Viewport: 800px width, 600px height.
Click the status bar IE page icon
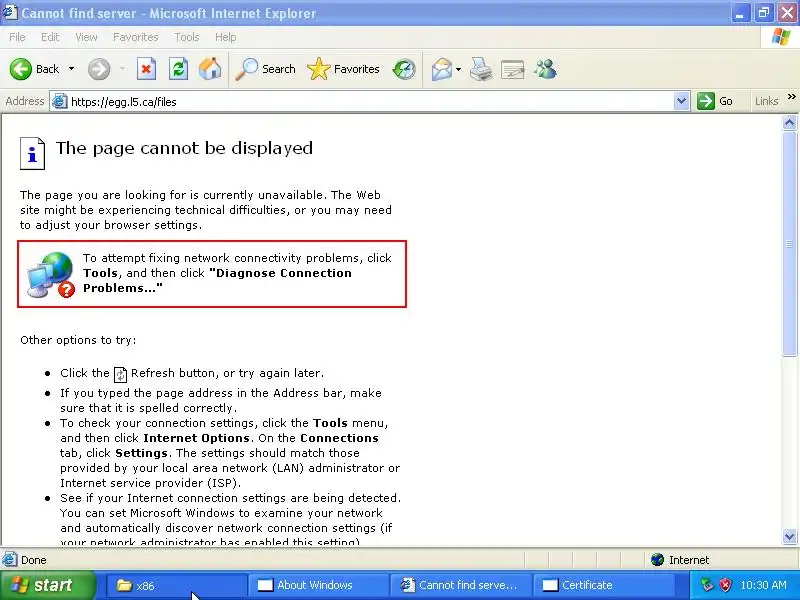[x=9, y=560]
